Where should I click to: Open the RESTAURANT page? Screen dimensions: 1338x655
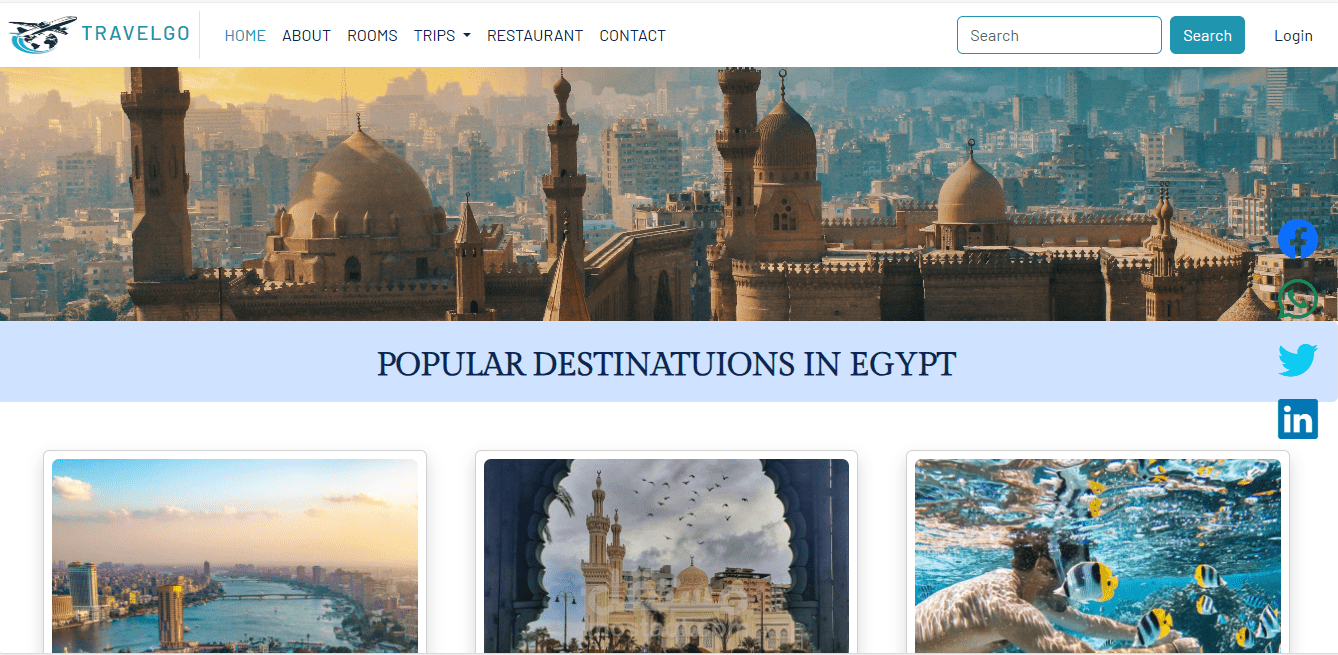(x=535, y=35)
